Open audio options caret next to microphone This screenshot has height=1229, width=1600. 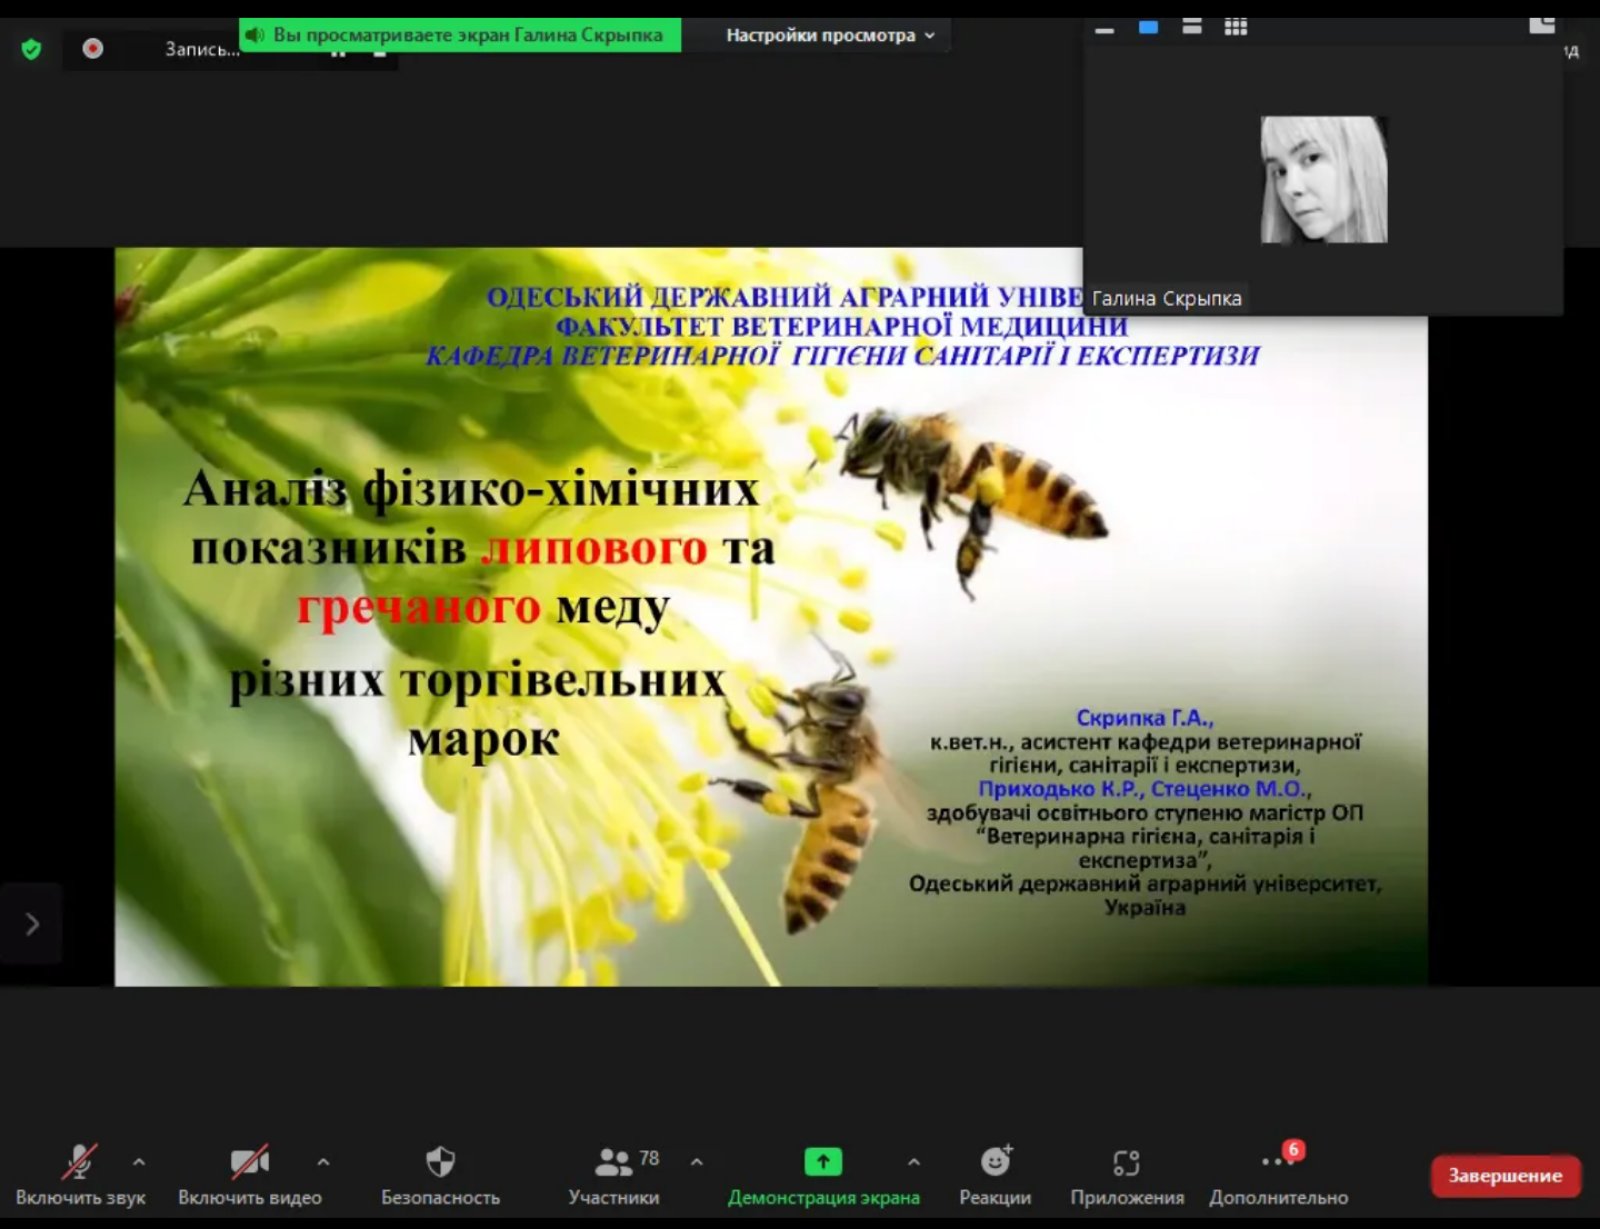139,1162
